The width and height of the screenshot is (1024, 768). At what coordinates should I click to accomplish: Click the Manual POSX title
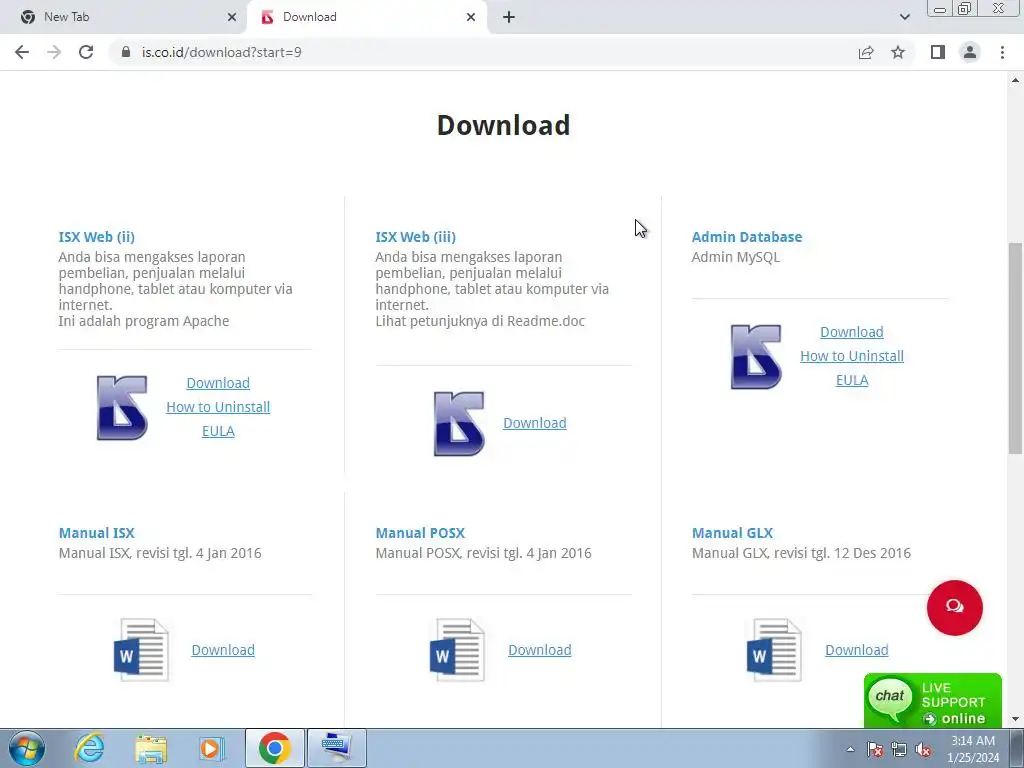point(420,533)
